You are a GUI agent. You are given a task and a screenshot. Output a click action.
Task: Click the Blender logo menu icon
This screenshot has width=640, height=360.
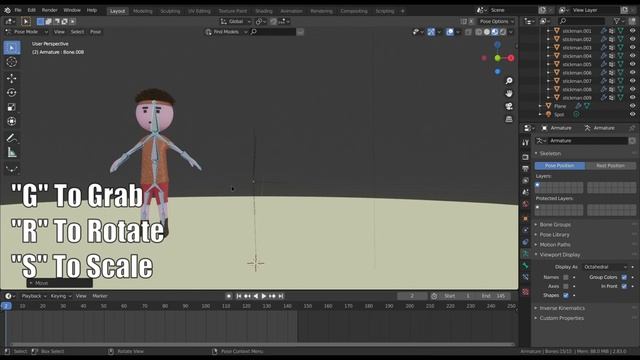point(6,10)
